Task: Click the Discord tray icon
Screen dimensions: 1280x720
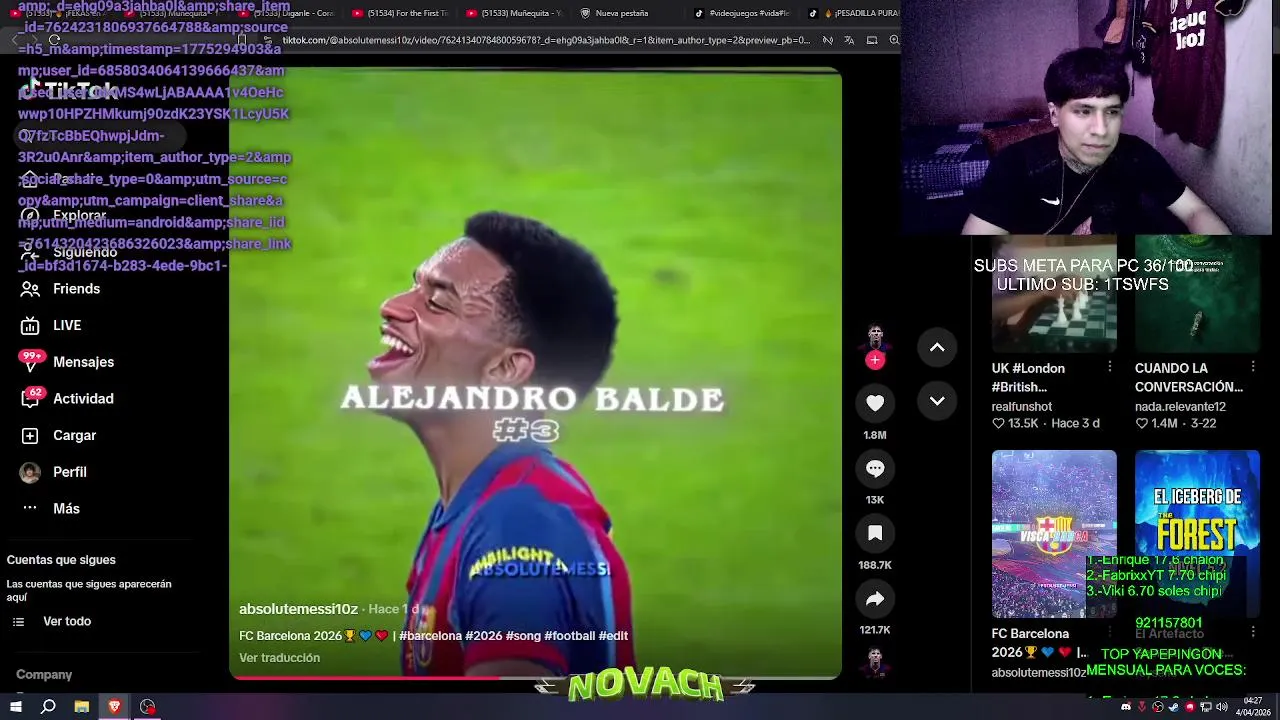Action: 1126,707
